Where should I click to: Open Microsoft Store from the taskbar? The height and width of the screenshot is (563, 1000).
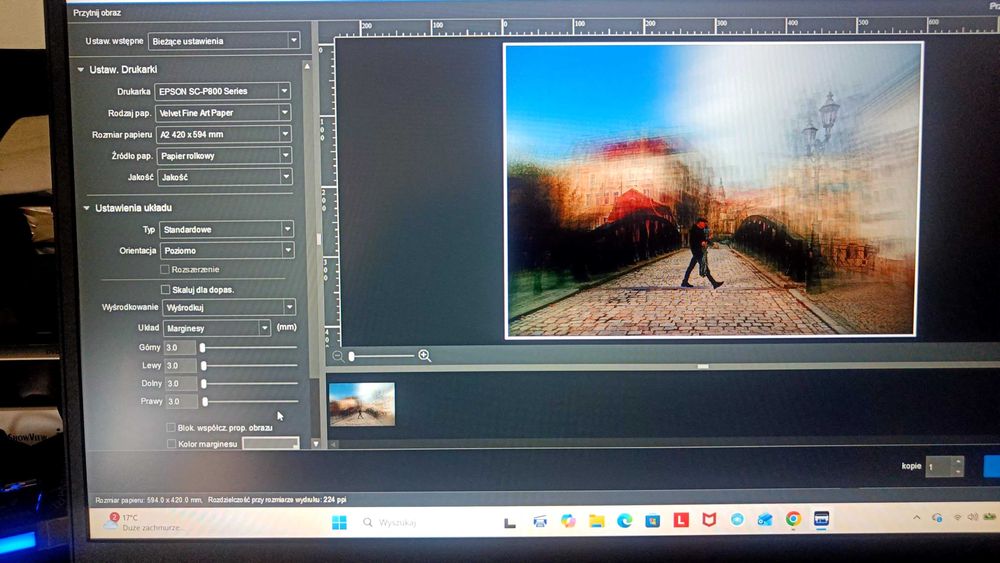tap(652, 521)
